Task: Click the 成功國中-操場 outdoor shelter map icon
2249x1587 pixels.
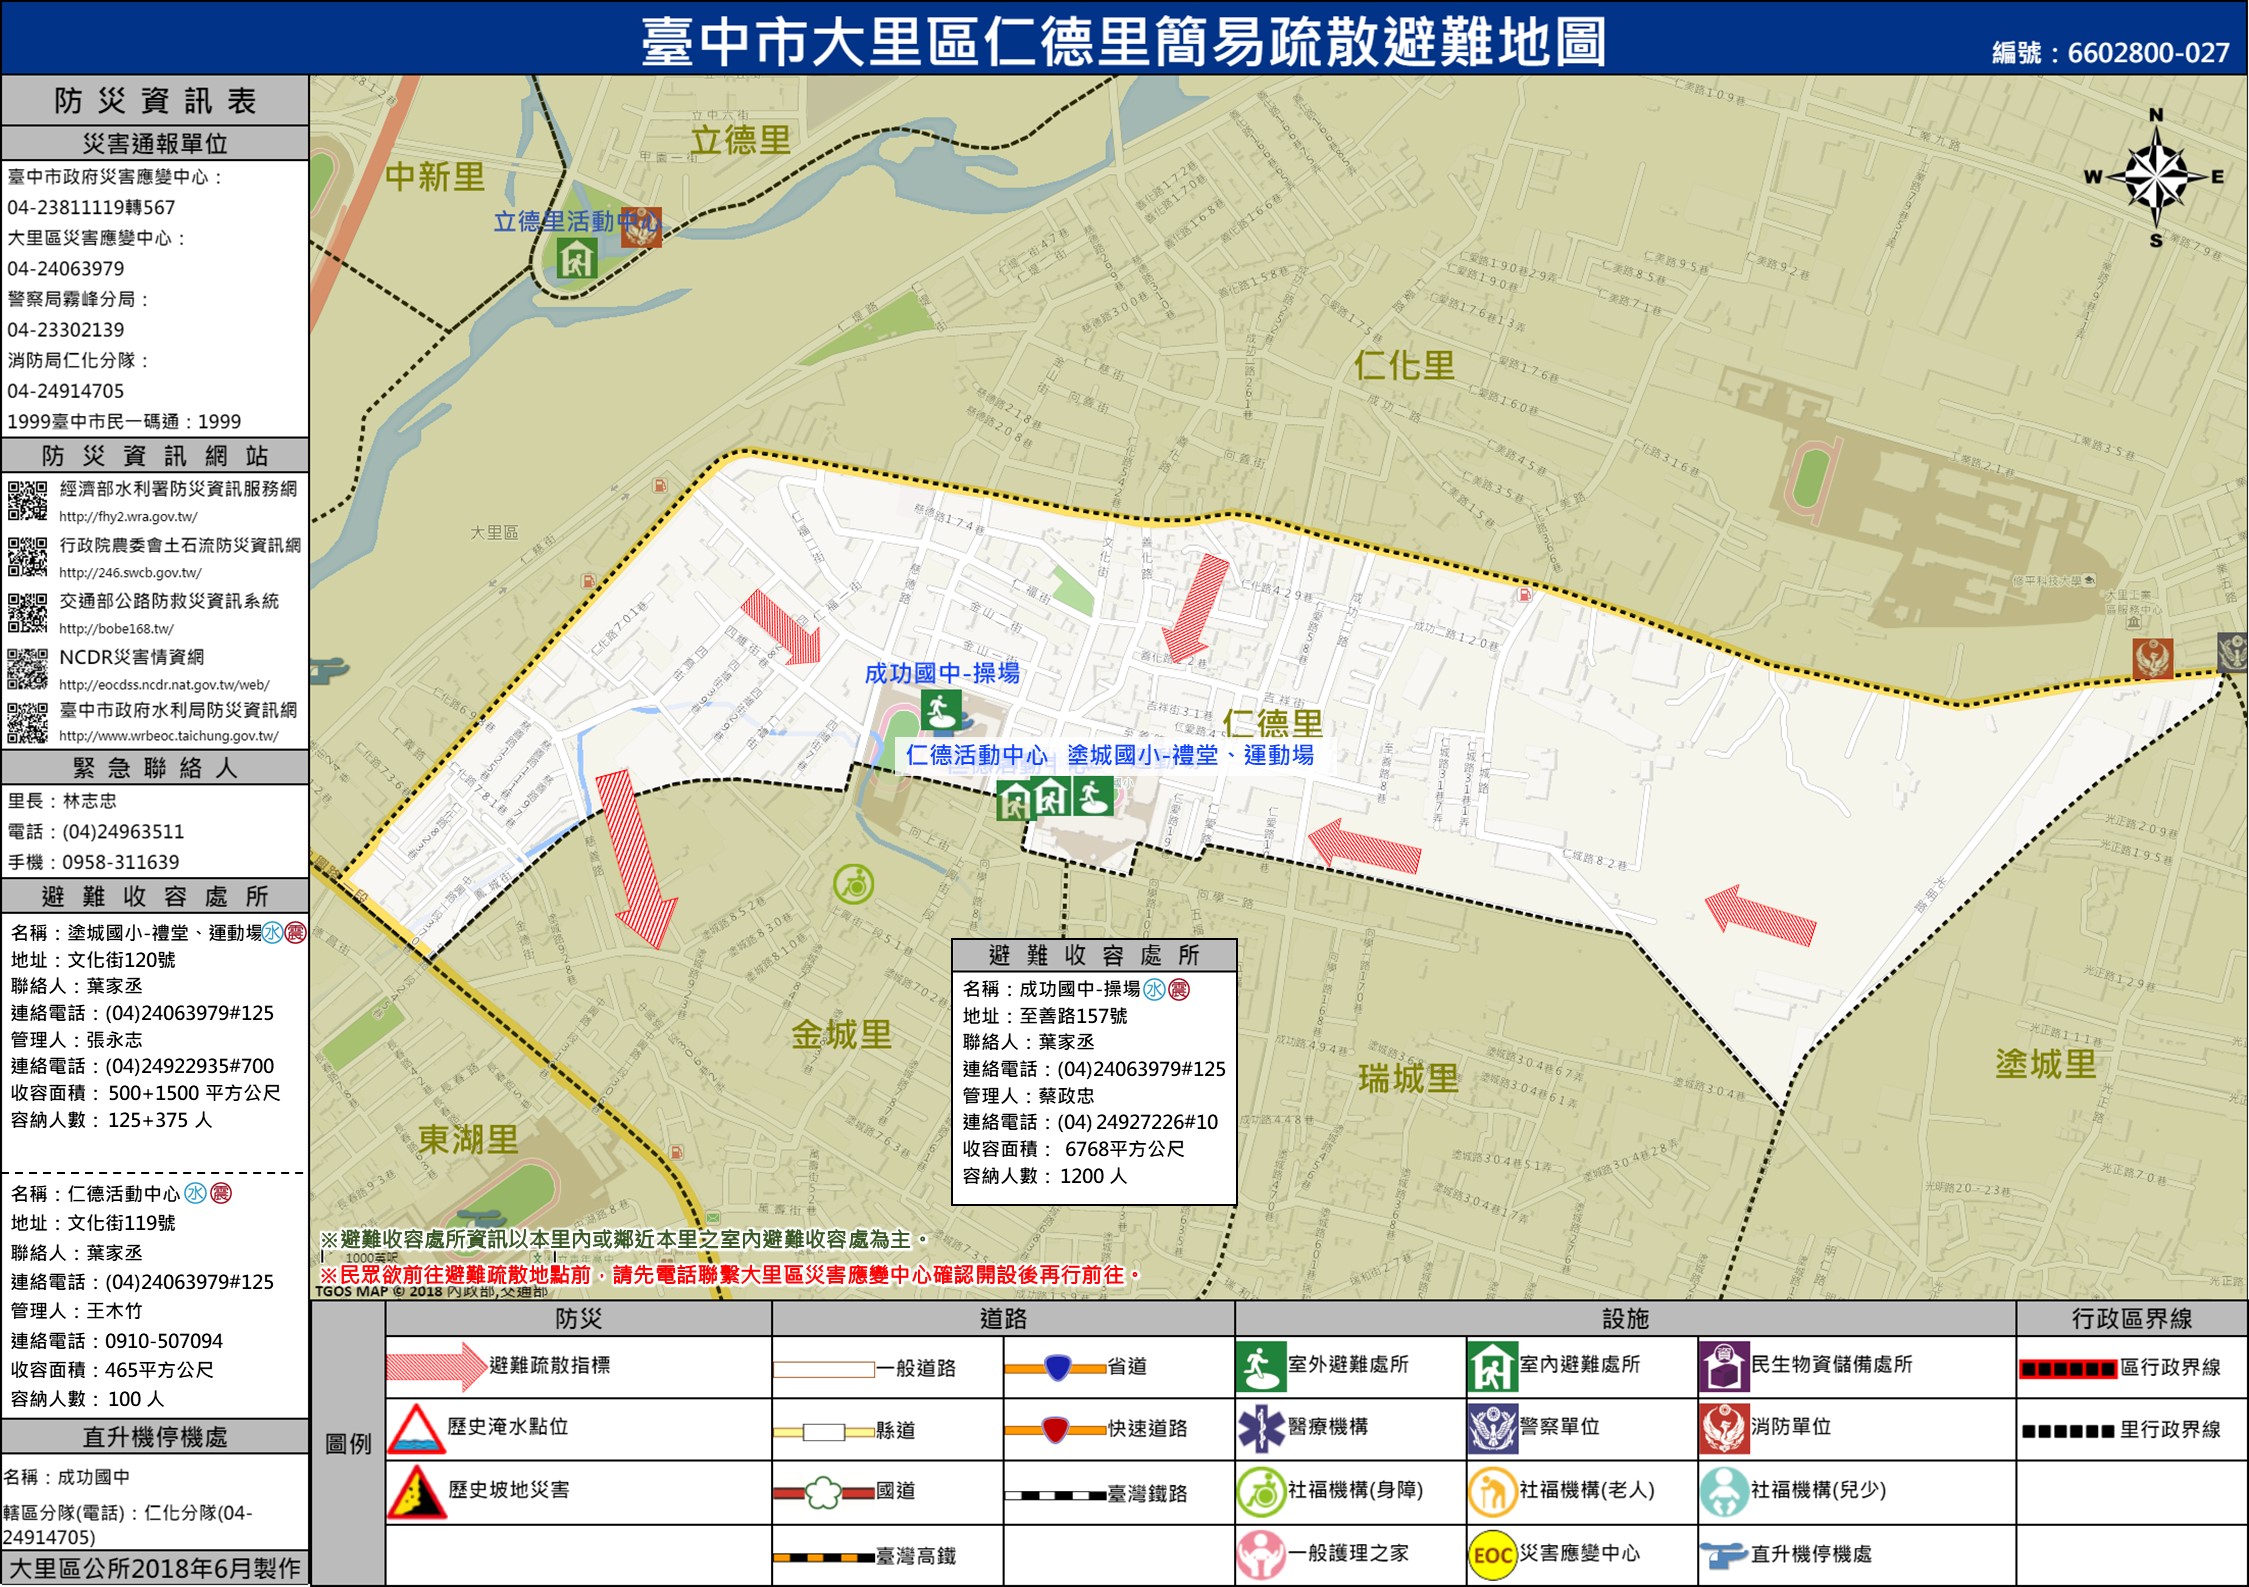Action: tap(941, 710)
